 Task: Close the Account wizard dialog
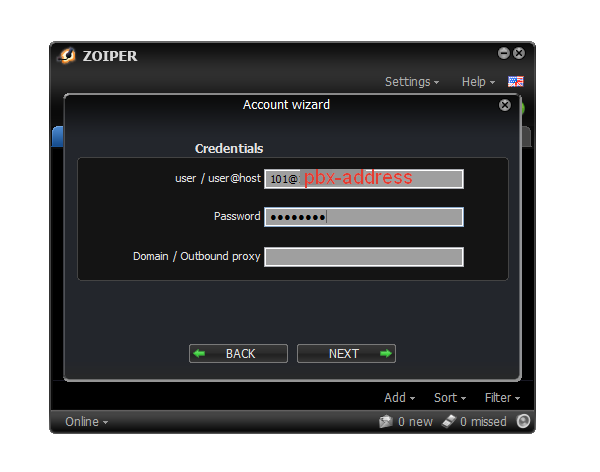point(505,105)
